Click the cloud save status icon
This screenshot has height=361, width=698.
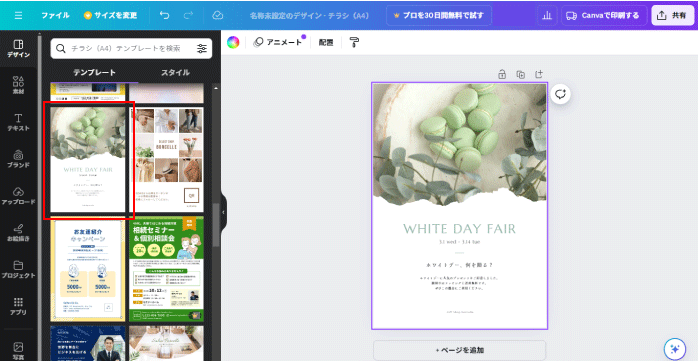(217, 16)
